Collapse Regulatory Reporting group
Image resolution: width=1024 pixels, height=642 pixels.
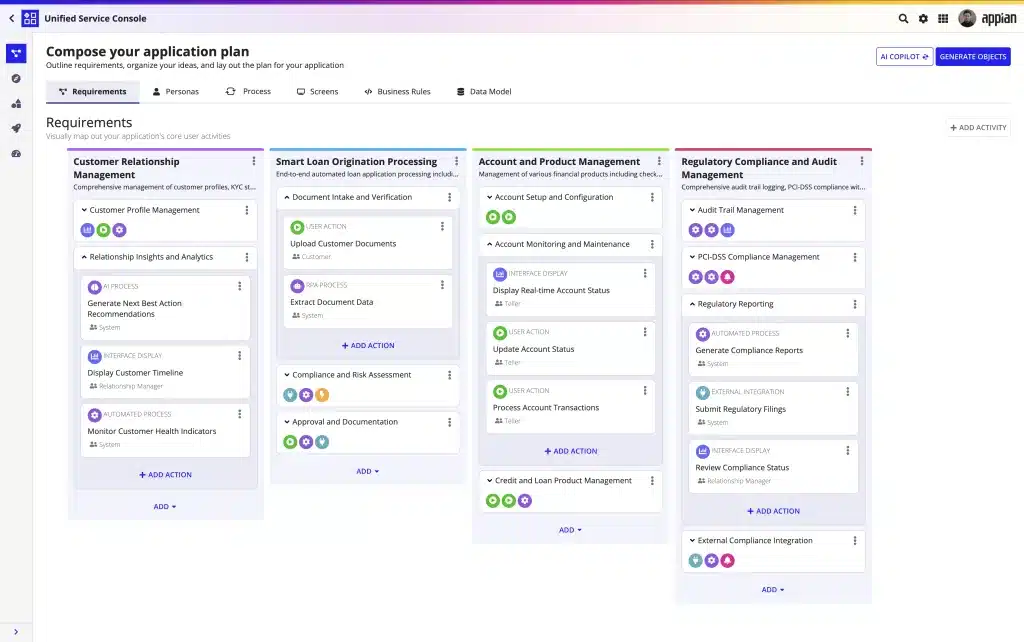pyautogui.click(x=692, y=304)
